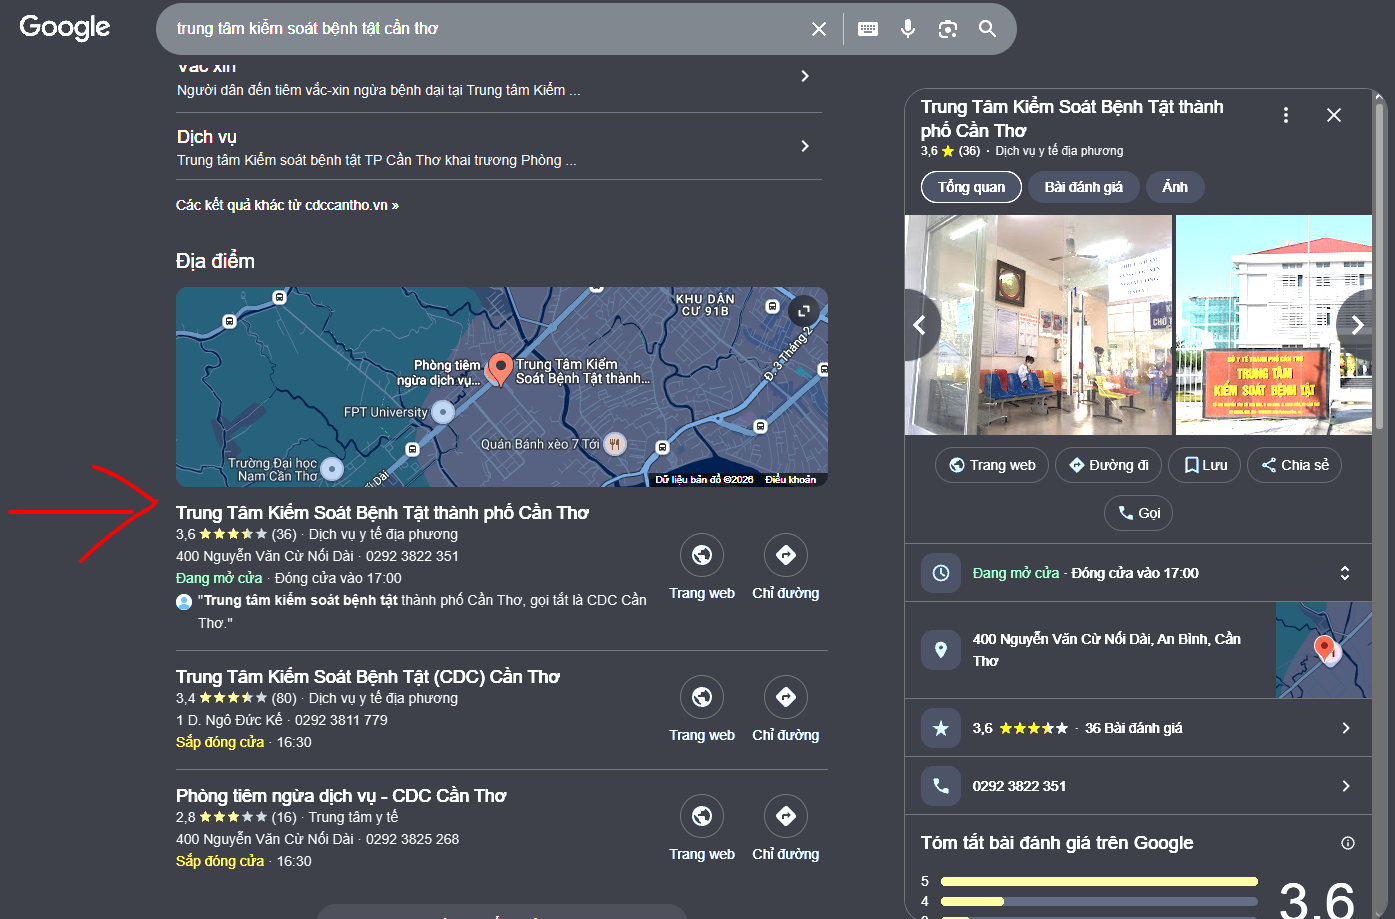Open the address mini map thumbnail
Screen dimensions: 1395x919
pos(1324,650)
